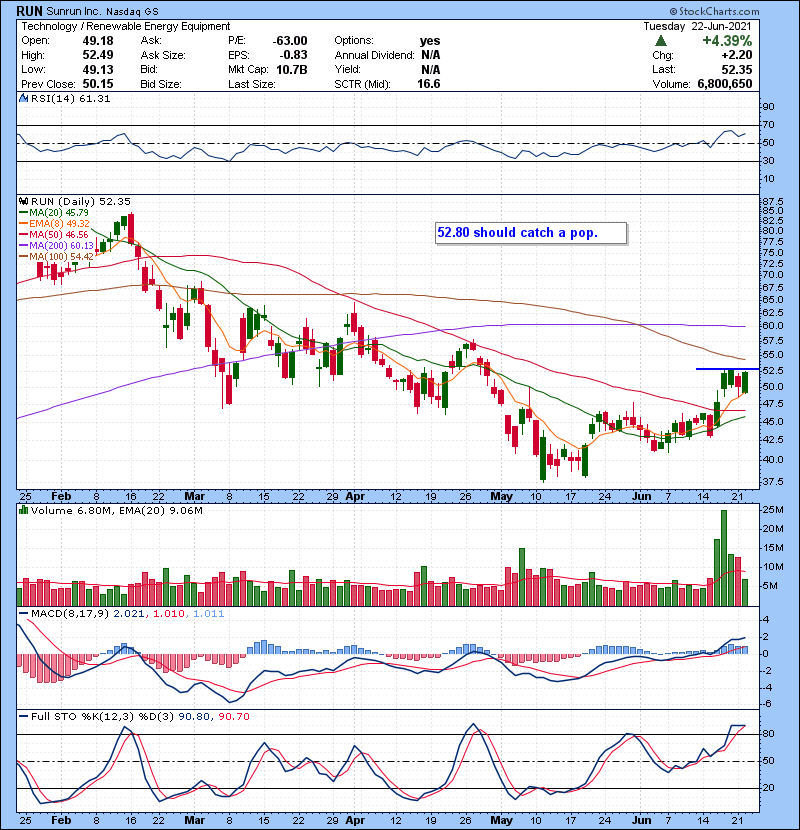This screenshot has height=830, width=800.
Task: Click the tallest green volume bar in June
Action: [724, 558]
